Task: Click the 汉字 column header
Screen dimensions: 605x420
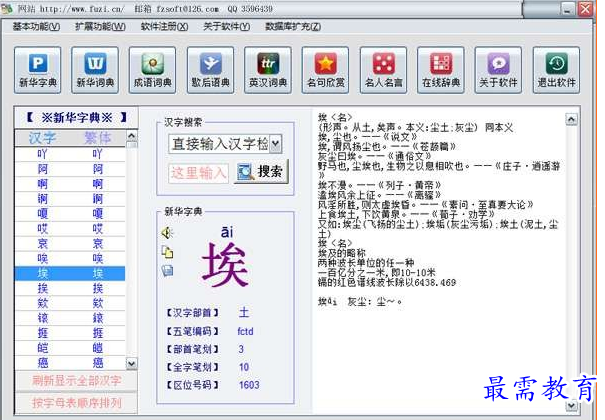Action: [x=42, y=138]
